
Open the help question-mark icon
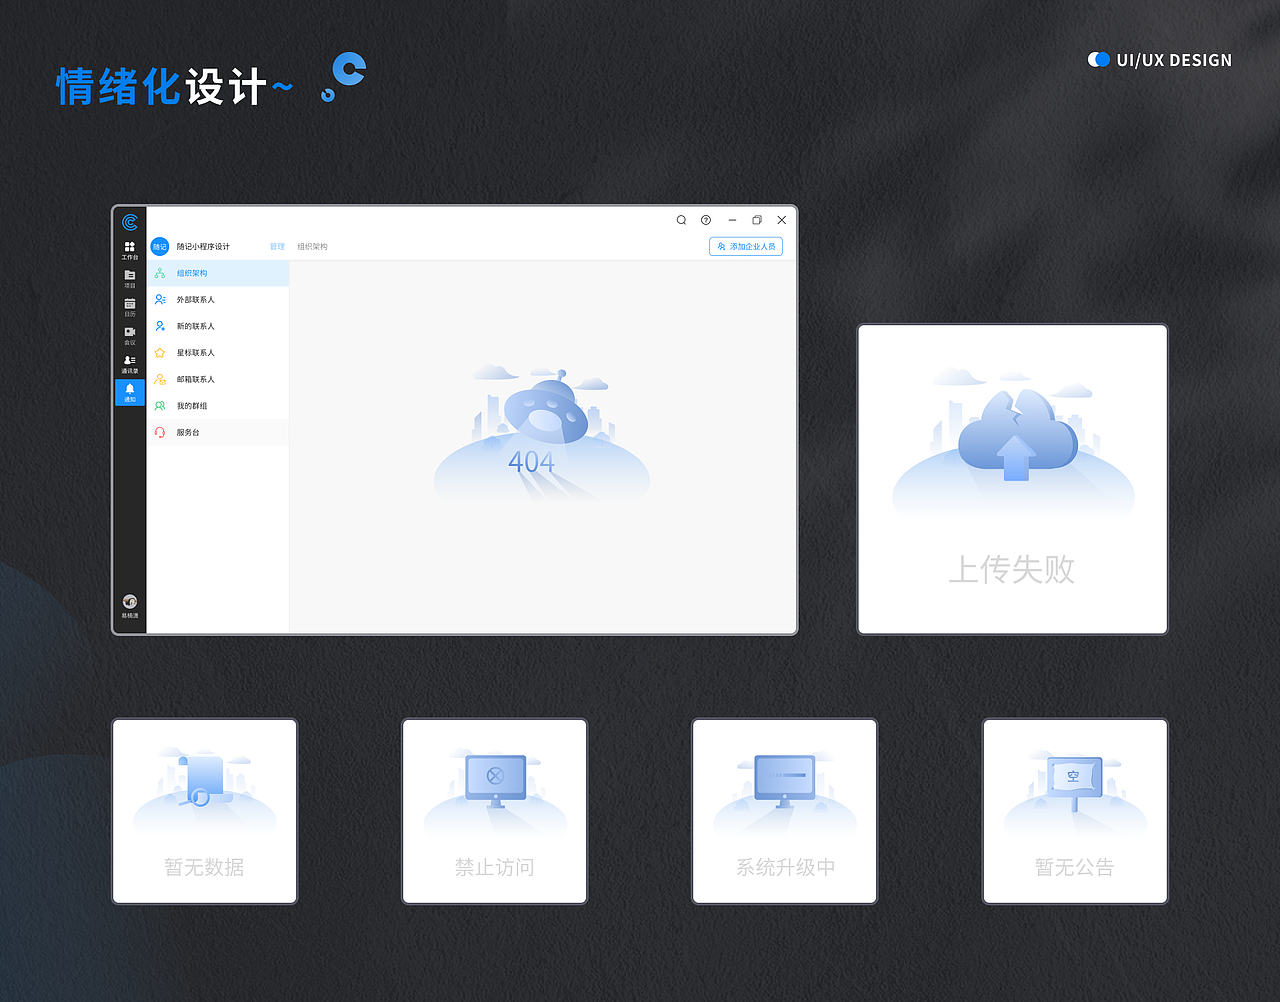(705, 220)
